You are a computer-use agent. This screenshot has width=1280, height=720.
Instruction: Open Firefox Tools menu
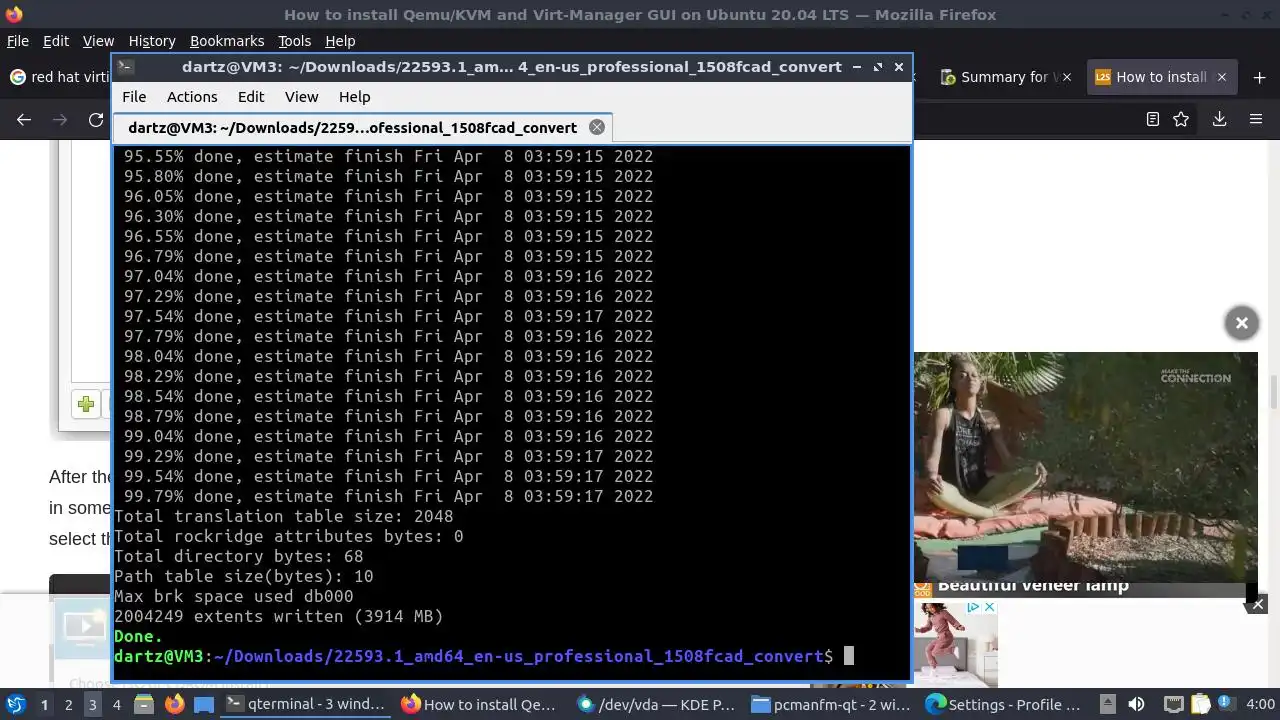pos(294,41)
